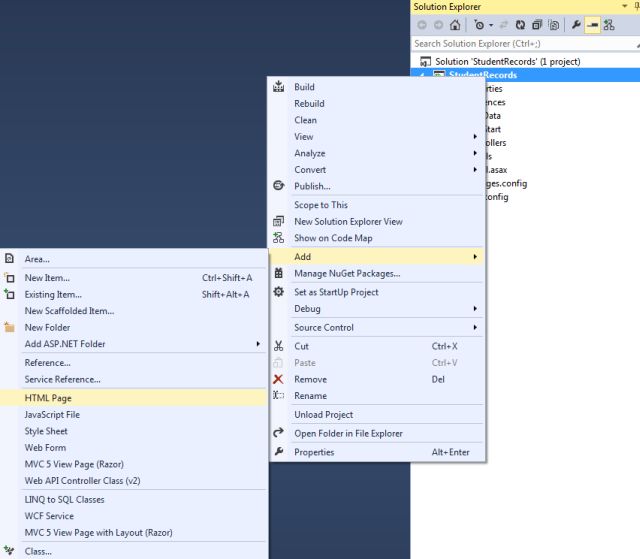Click the Refresh icon in Solution Explorer
640x559 pixels.
(x=520, y=25)
